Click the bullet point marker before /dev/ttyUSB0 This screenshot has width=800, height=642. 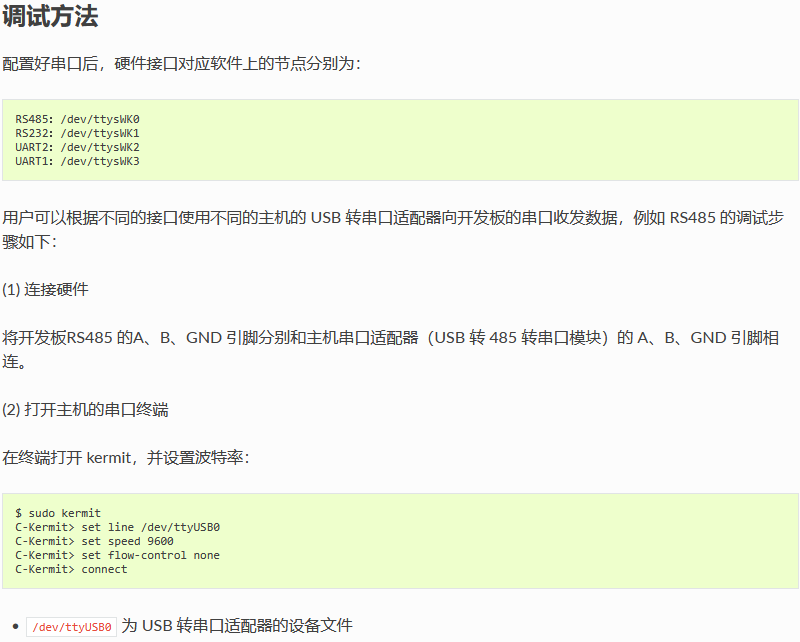[x=16, y=626]
